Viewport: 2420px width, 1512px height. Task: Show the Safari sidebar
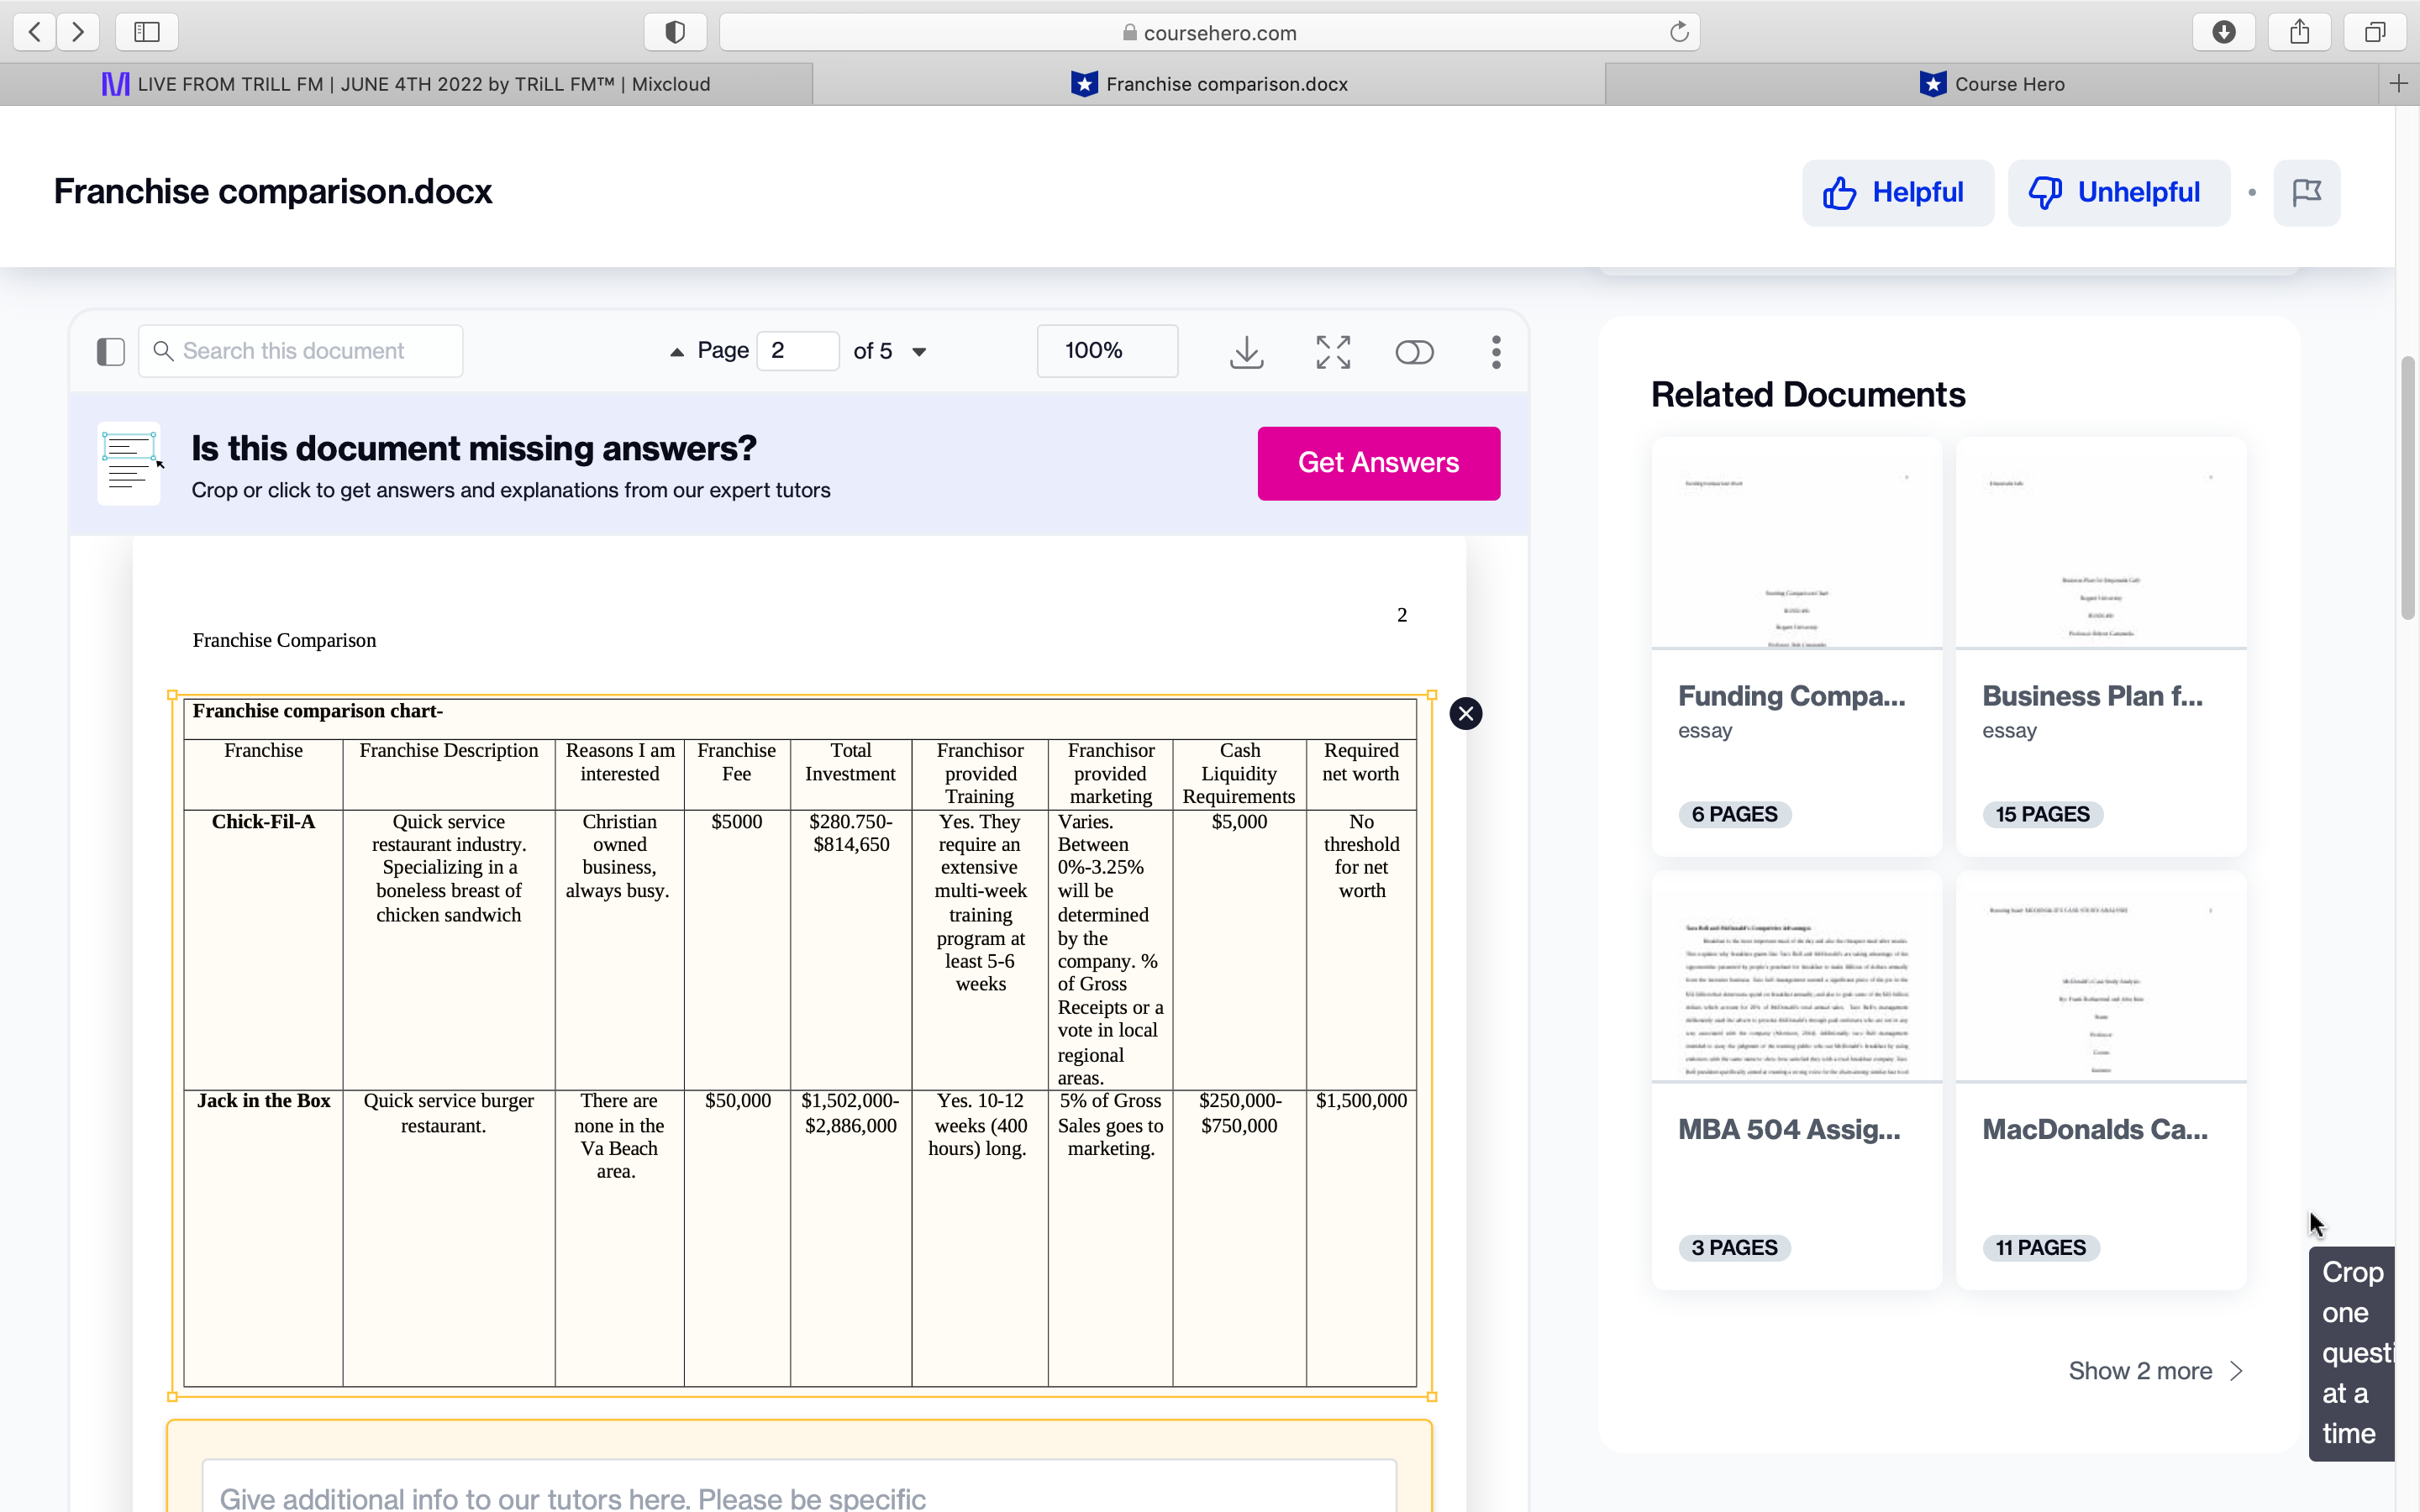point(147,32)
